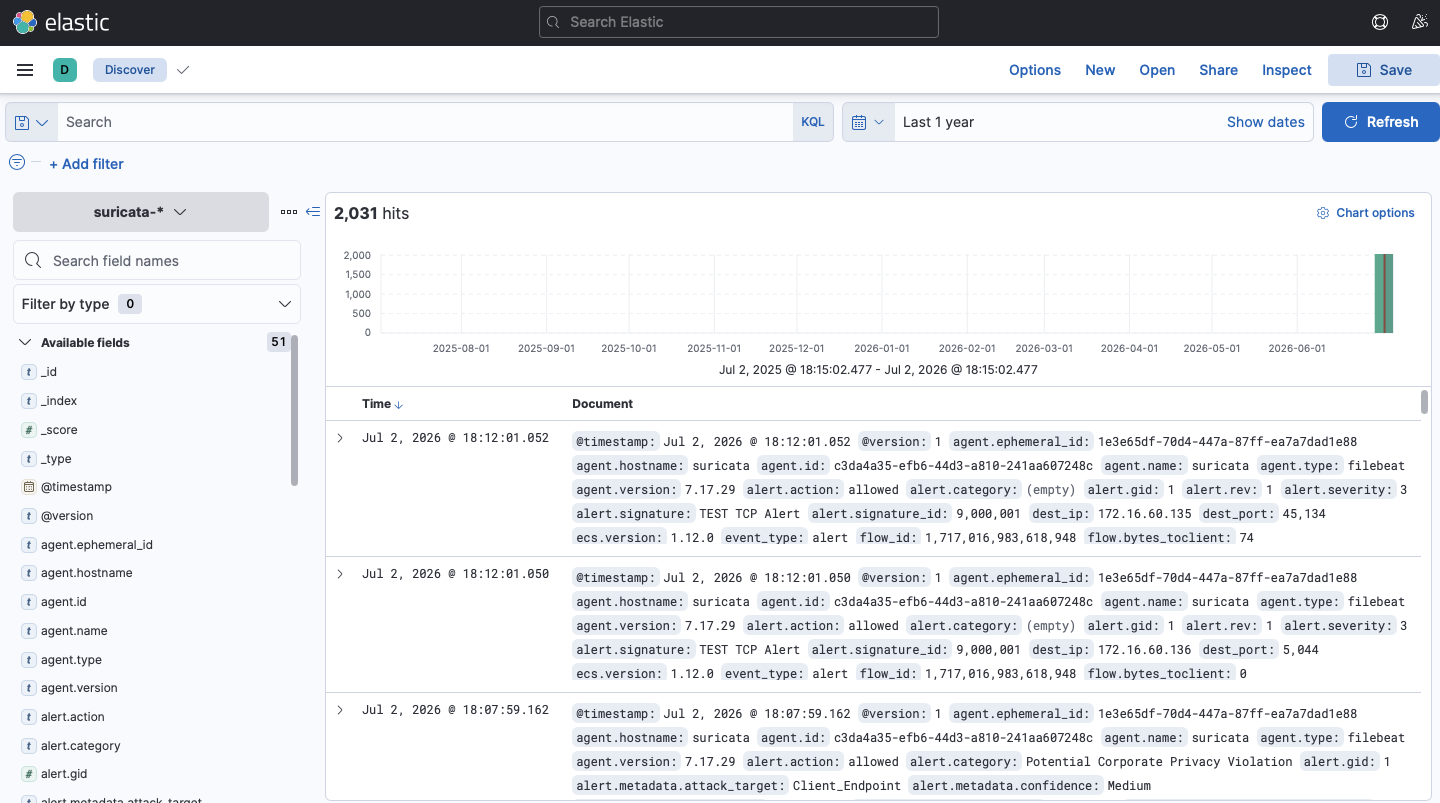Click the document table scrollbar
Viewport: 1440px width, 803px height.
(1425, 401)
